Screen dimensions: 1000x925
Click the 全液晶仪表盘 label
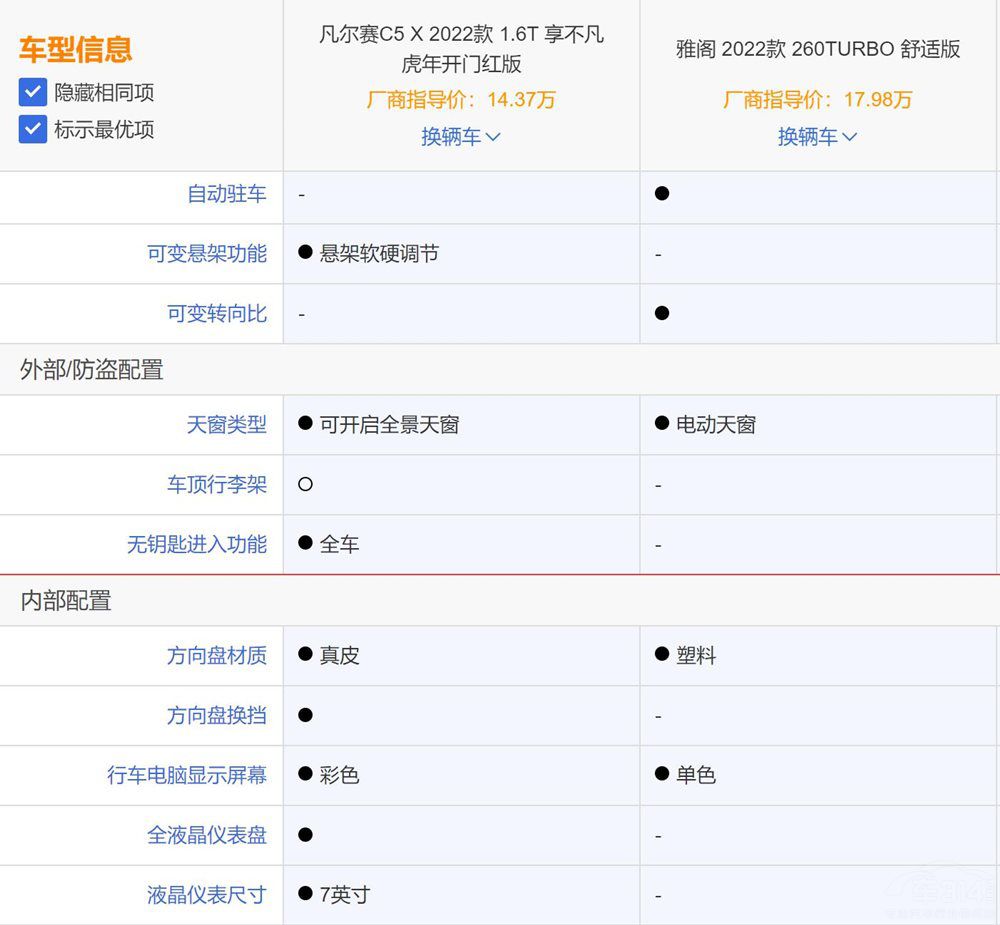[207, 835]
